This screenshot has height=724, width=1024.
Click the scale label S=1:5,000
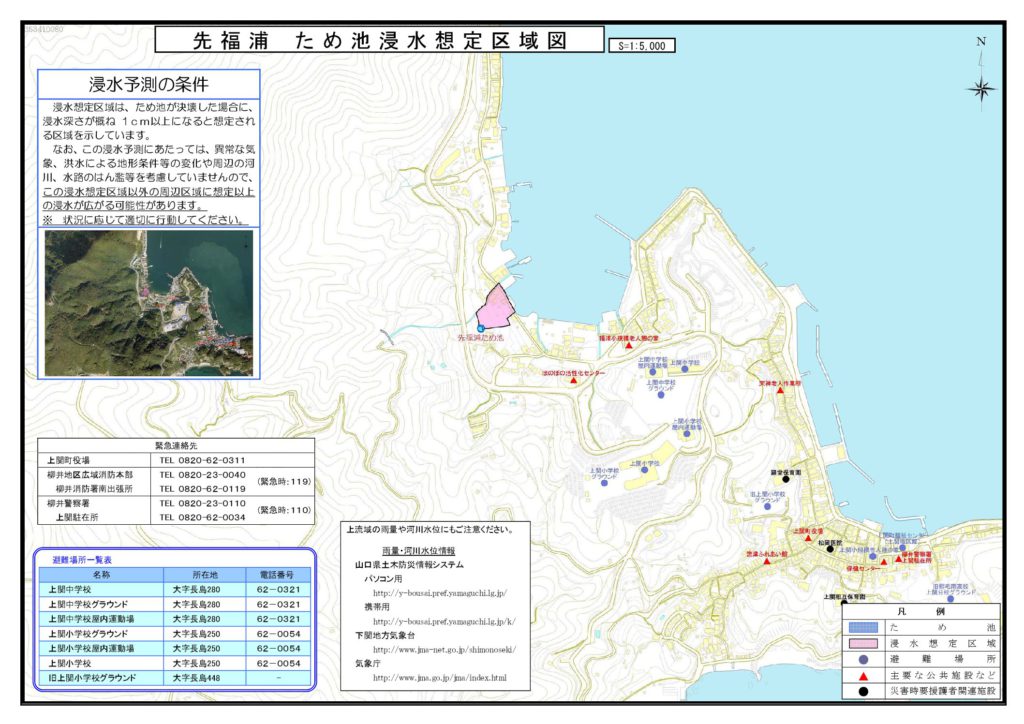coord(641,46)
